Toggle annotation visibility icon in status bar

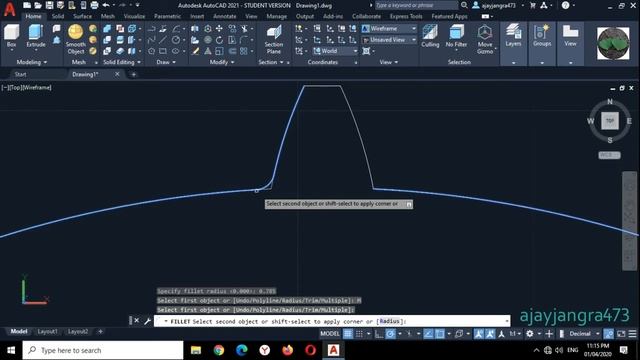[x=479, y=334]
